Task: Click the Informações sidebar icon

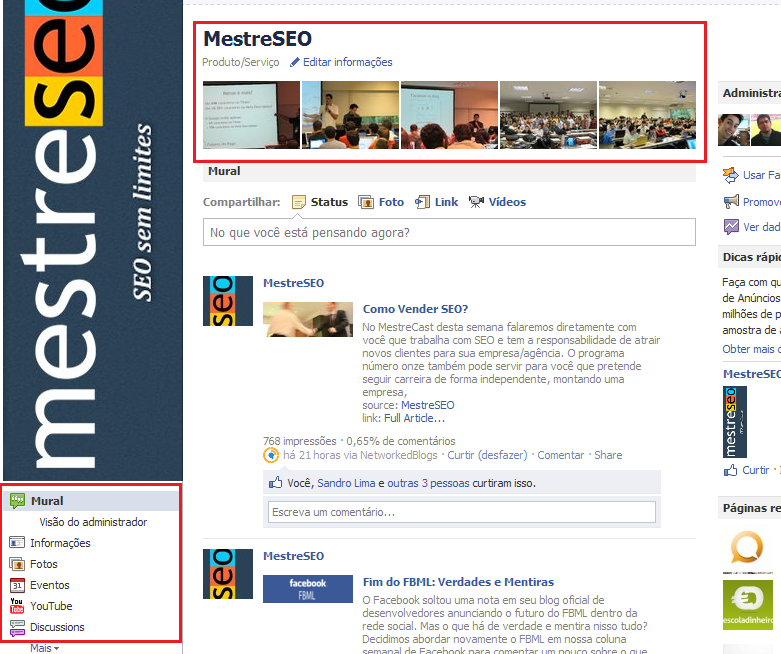Action: [17, 543]
